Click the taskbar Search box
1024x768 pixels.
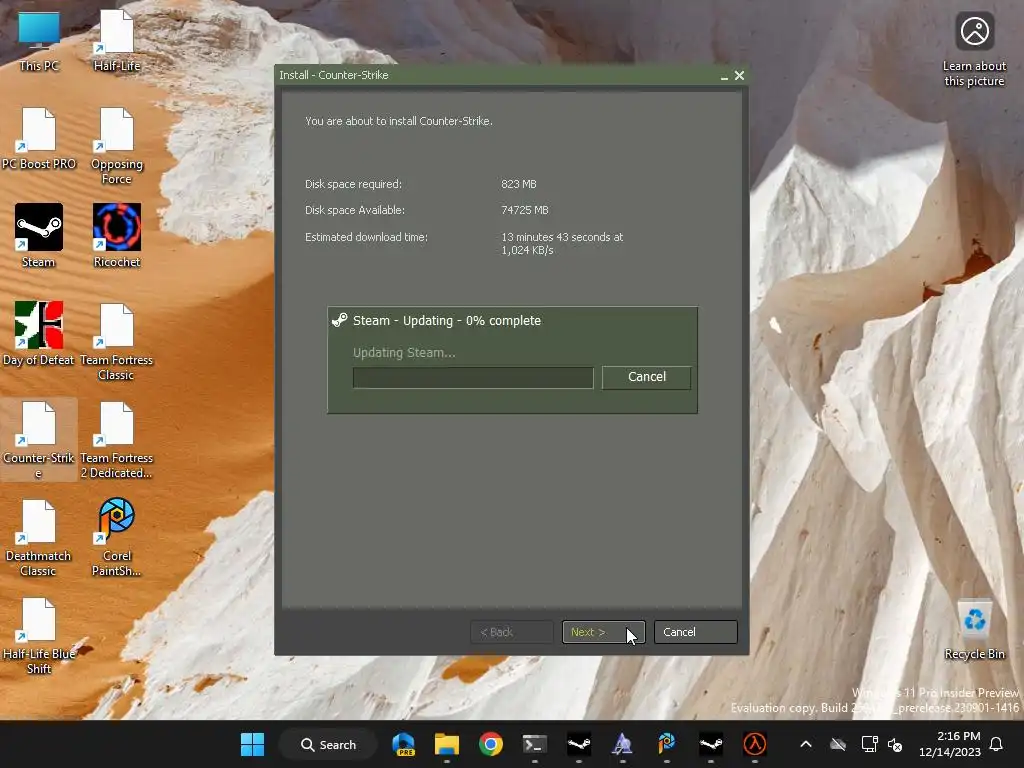(328, 744)
